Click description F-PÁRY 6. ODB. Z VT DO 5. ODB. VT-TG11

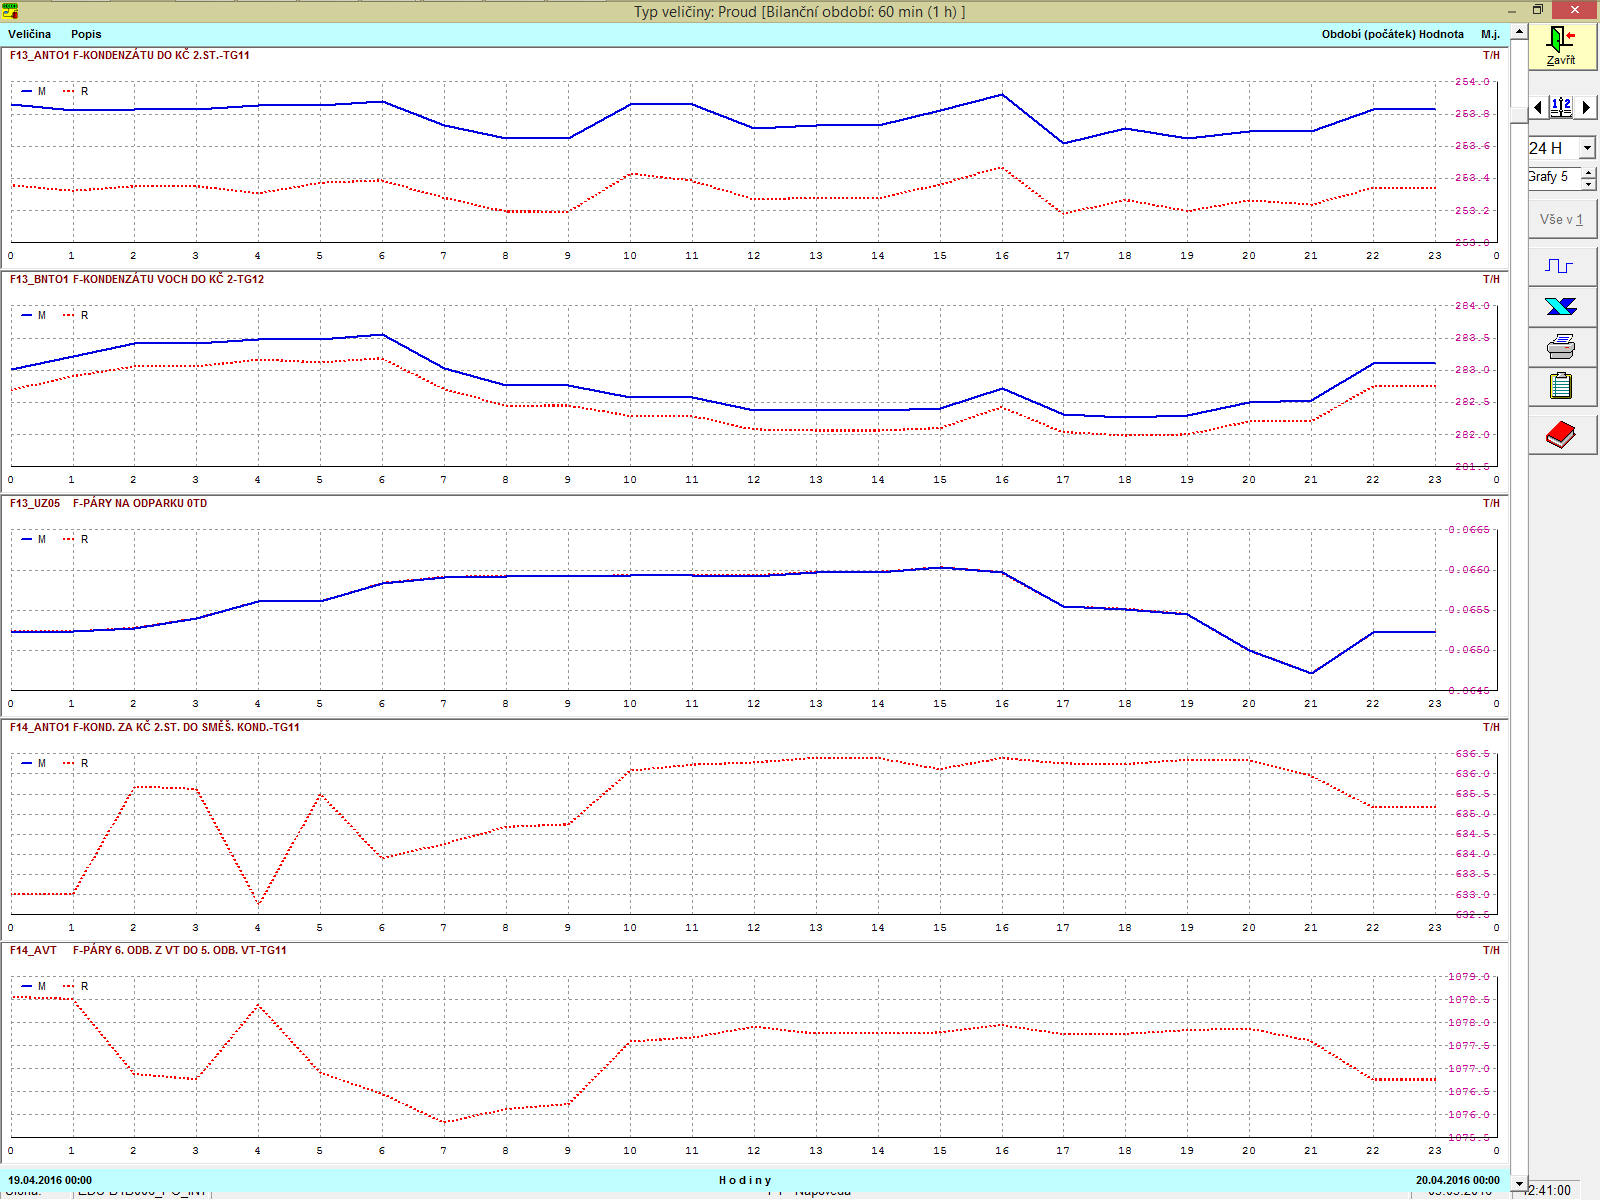(180, 950)
